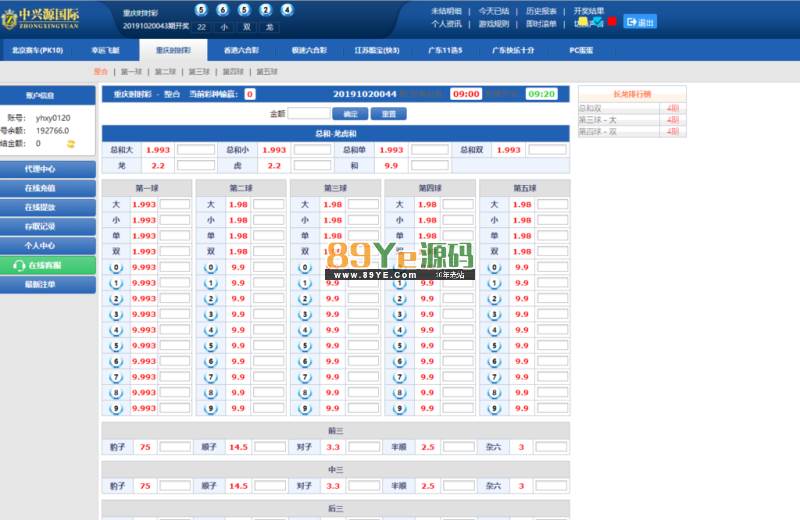Click the 在线客服 headset button
Screen dimensions: 800x520
[48, 265]
